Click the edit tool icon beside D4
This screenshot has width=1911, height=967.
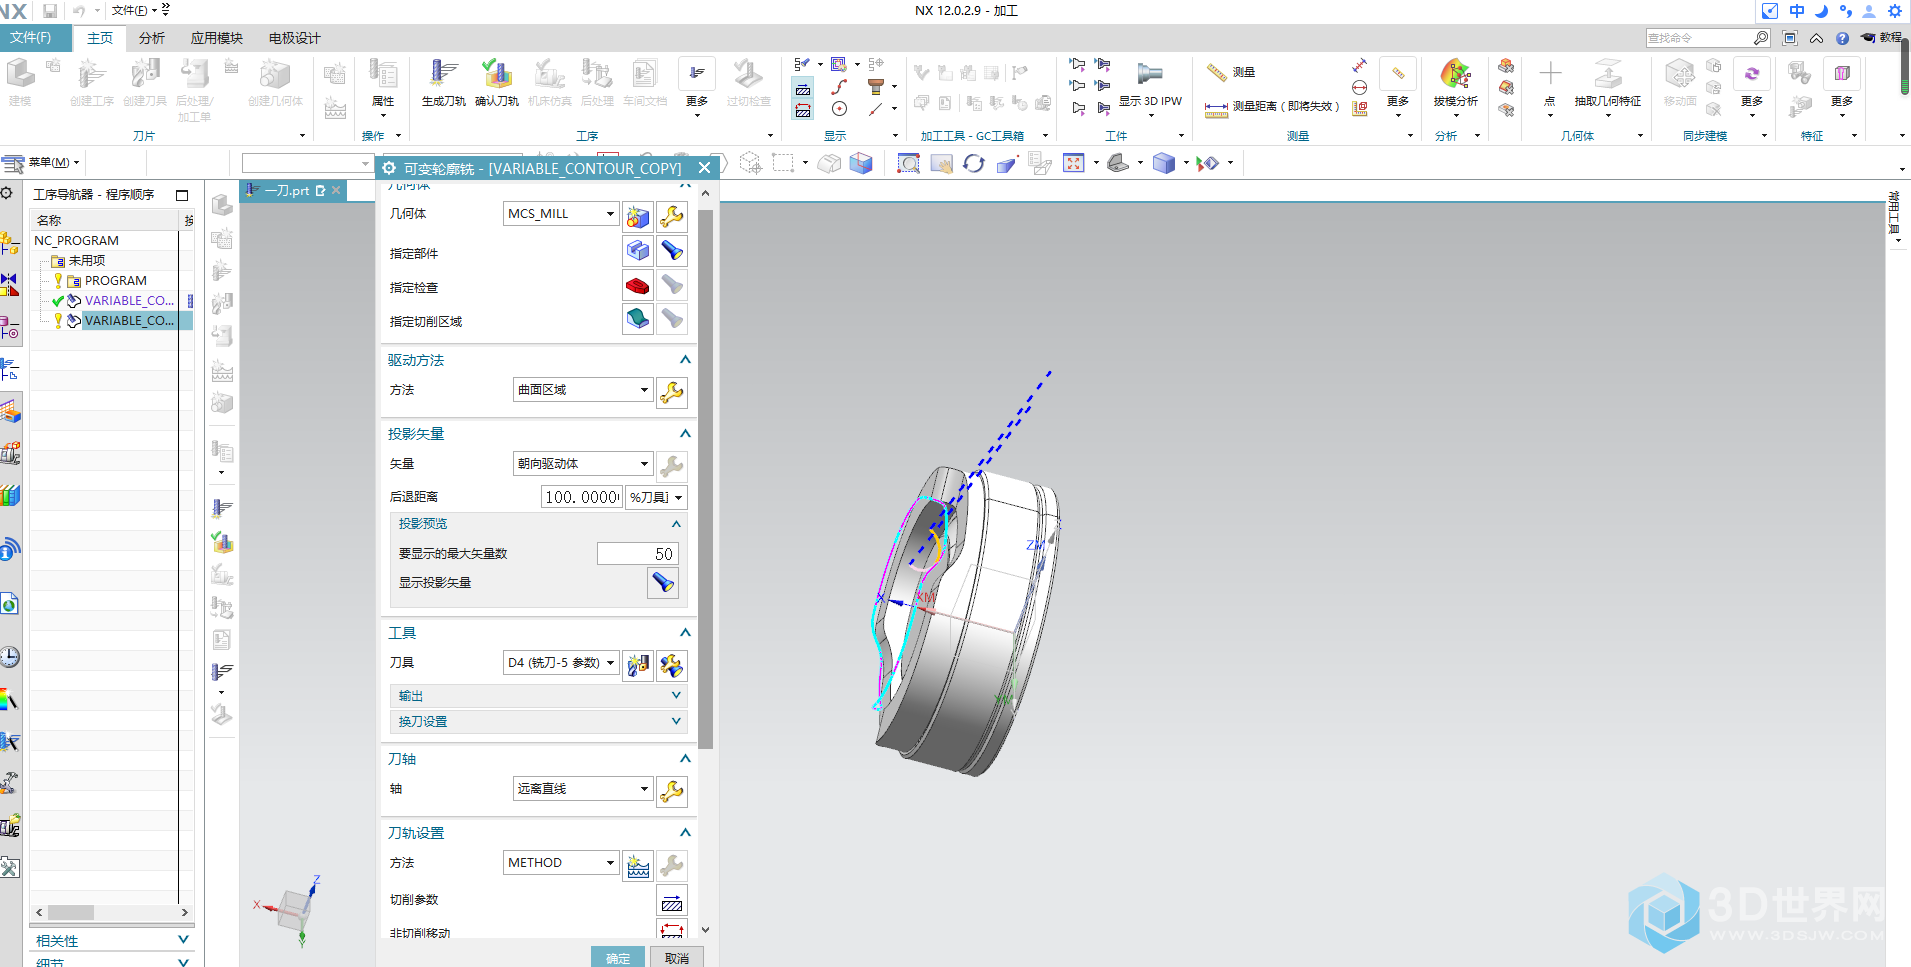coord(672,665)
